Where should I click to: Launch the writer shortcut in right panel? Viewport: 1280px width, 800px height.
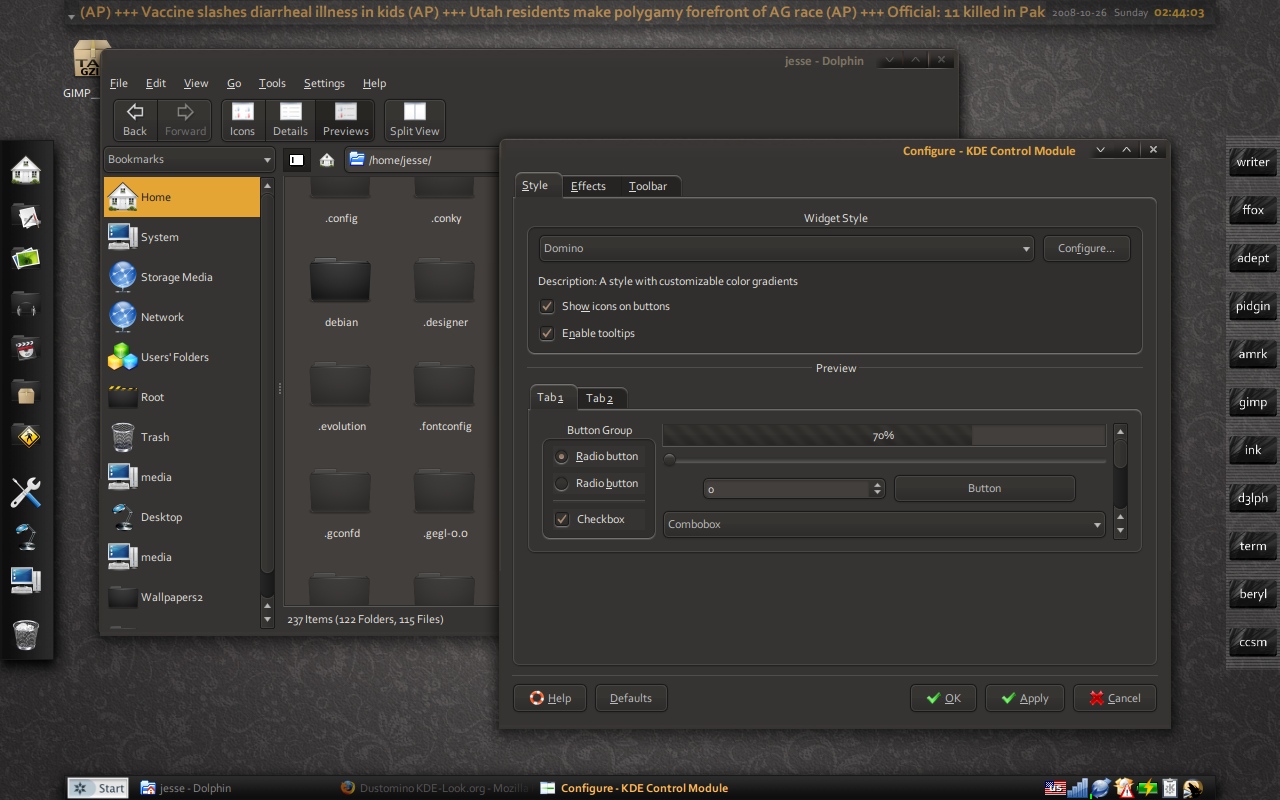tap(1253, 162)
